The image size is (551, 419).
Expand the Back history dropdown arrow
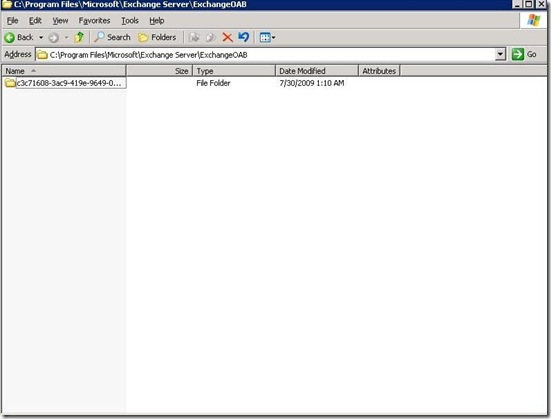click(x=41, y=38)
